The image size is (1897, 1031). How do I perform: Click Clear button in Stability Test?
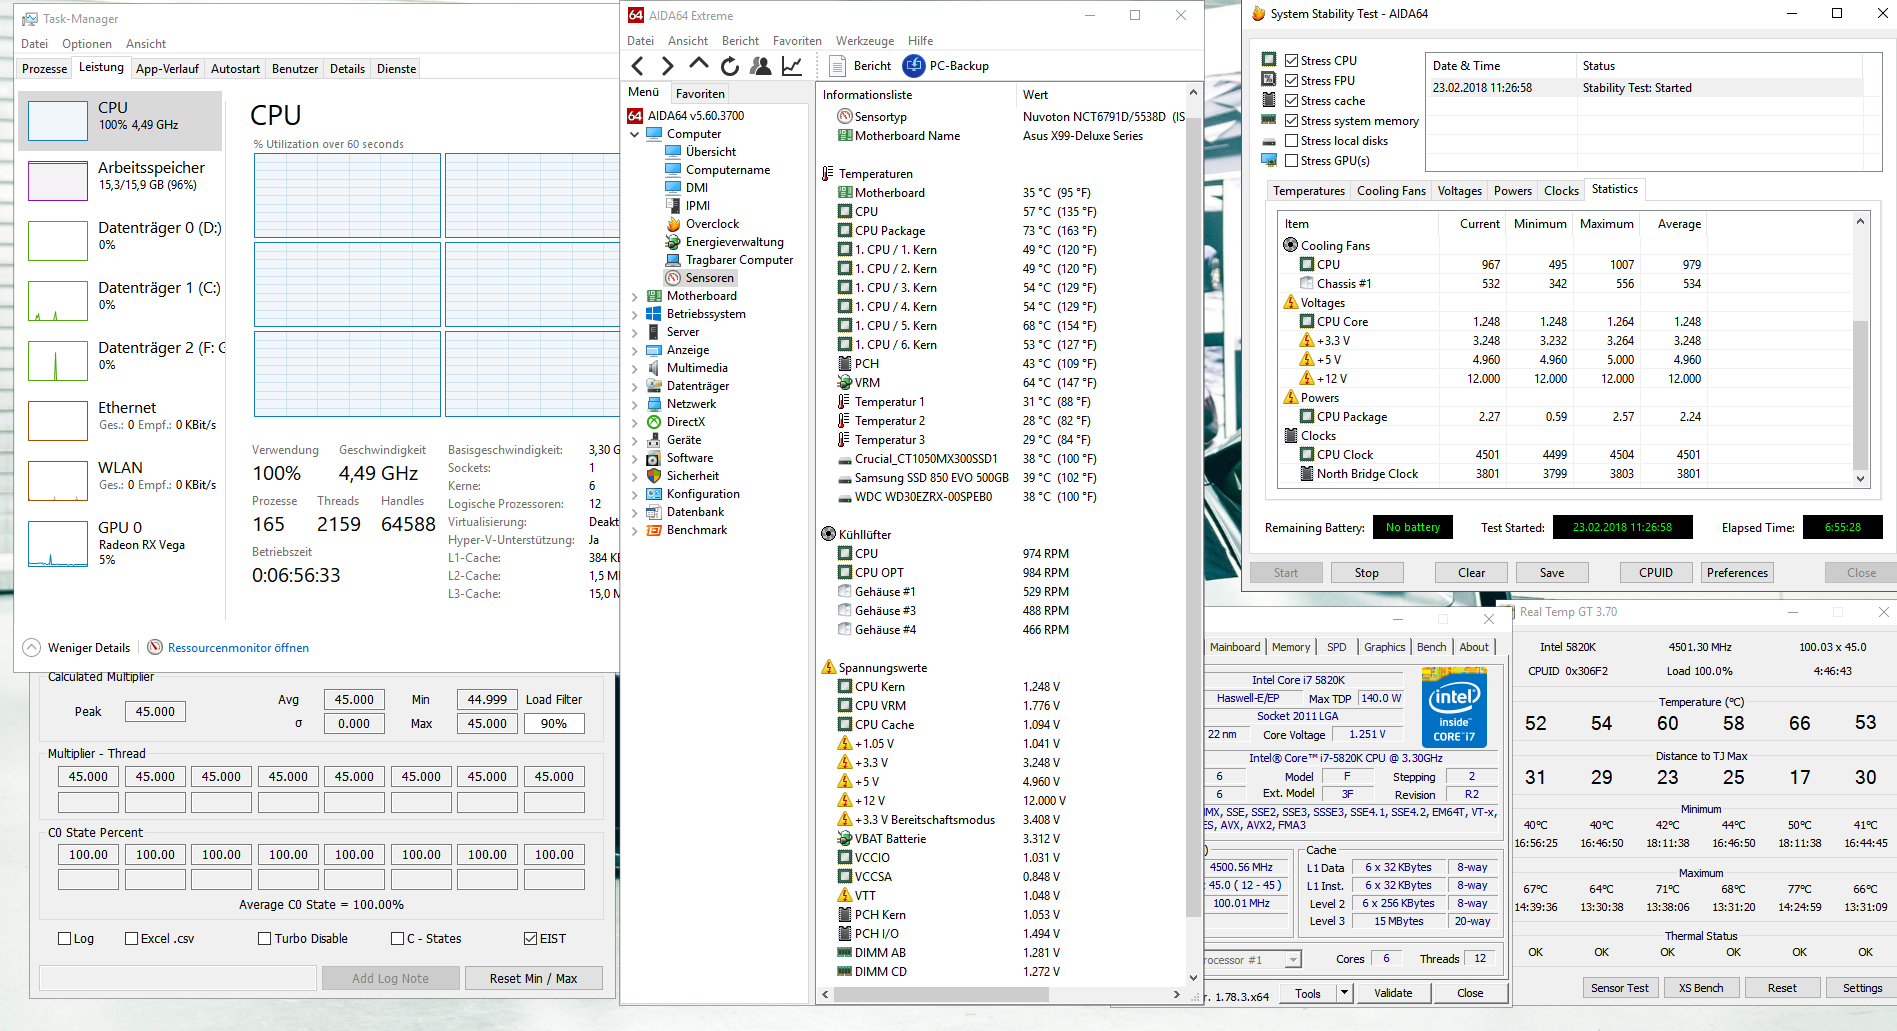point(1471,573)
